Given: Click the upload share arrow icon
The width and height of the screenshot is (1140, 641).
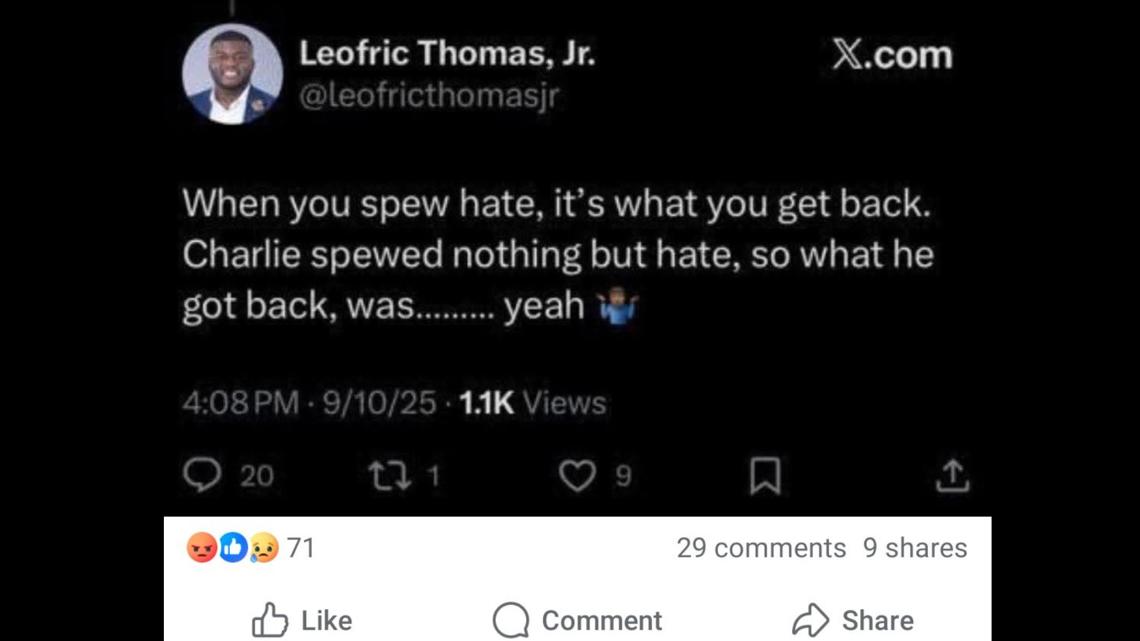Looking at the screenshot, I should pyautogui.click(x=953, y=477).
